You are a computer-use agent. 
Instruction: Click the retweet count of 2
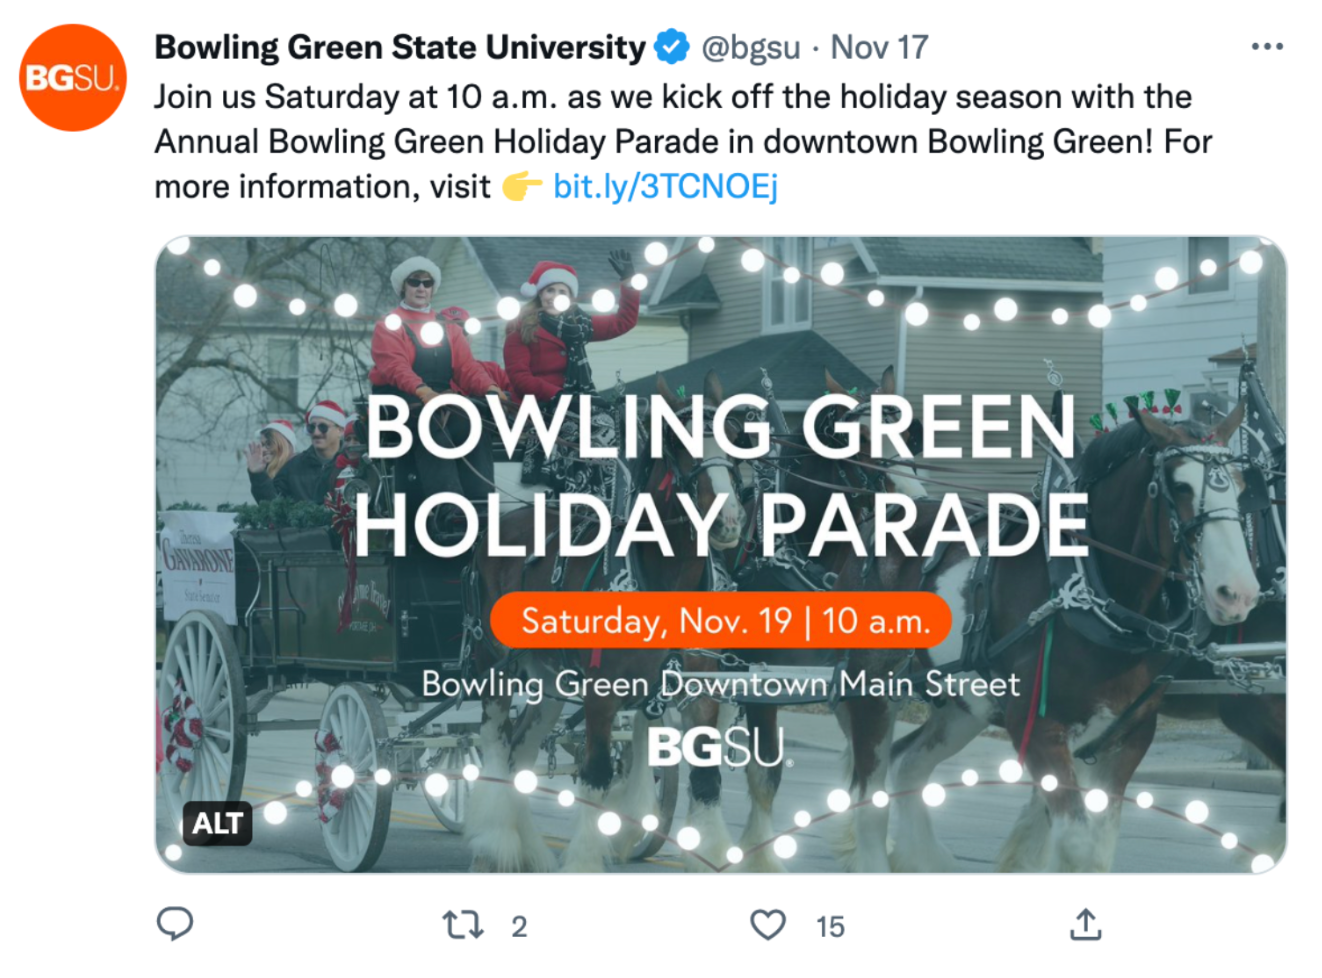519,927
